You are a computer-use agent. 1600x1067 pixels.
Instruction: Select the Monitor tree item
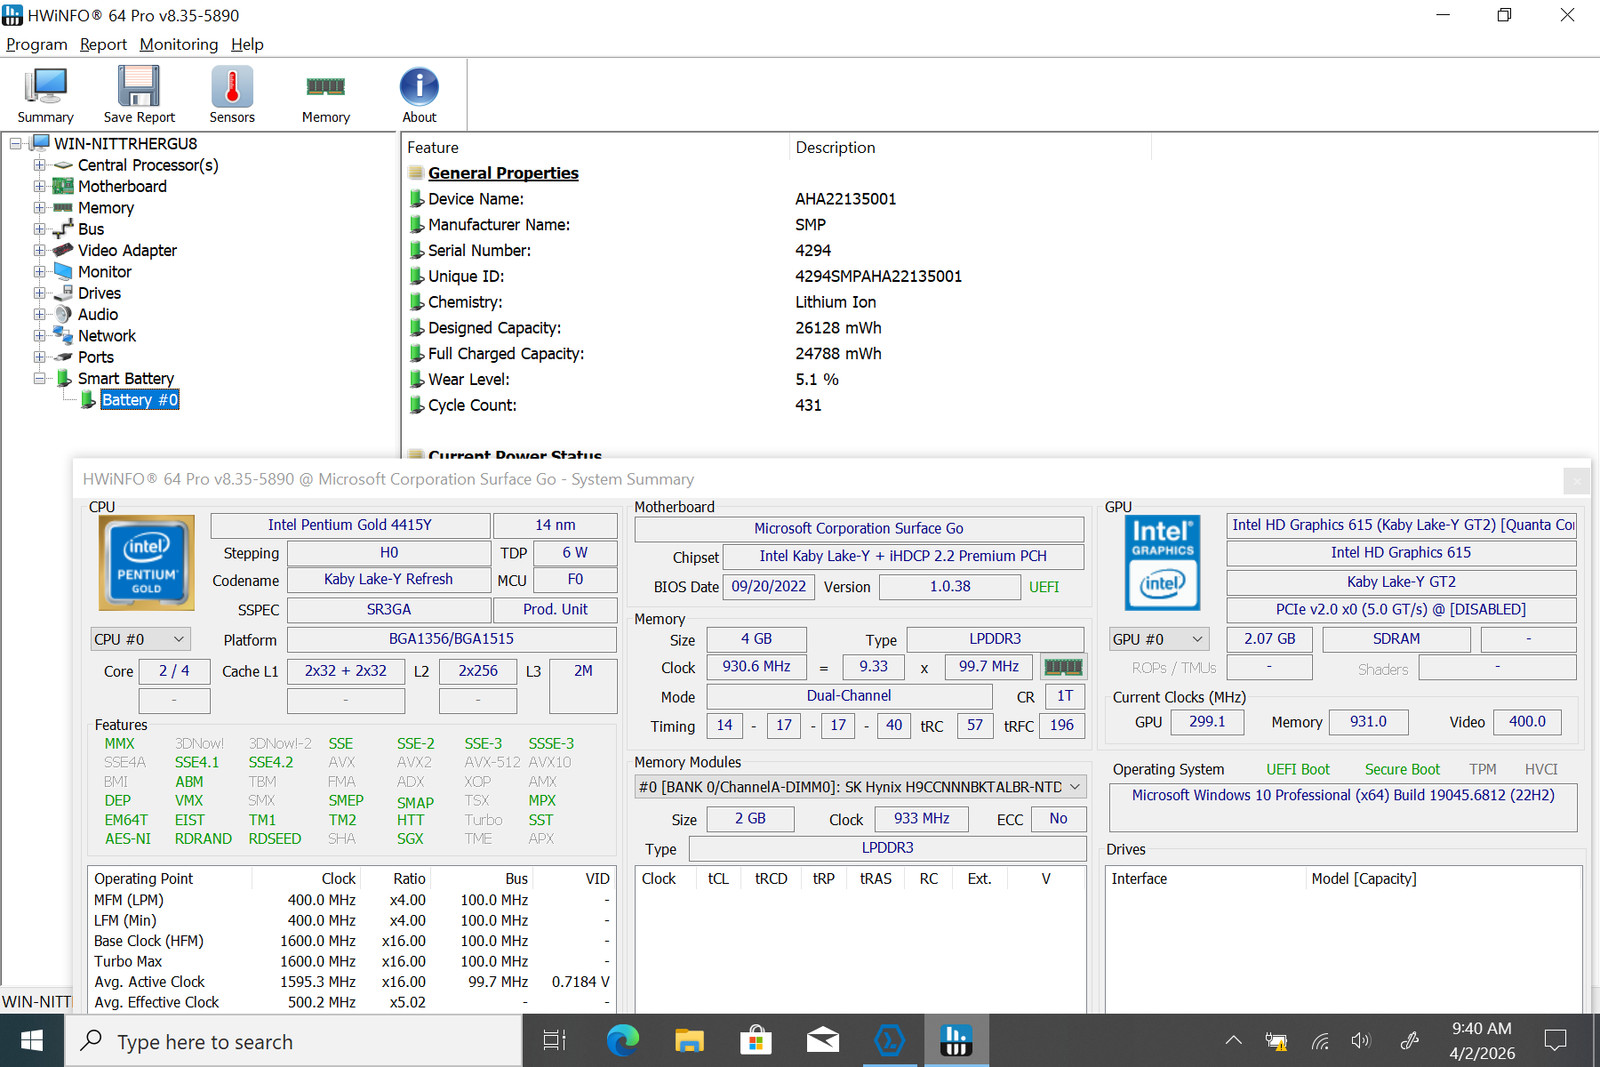(x=105, y=272)
